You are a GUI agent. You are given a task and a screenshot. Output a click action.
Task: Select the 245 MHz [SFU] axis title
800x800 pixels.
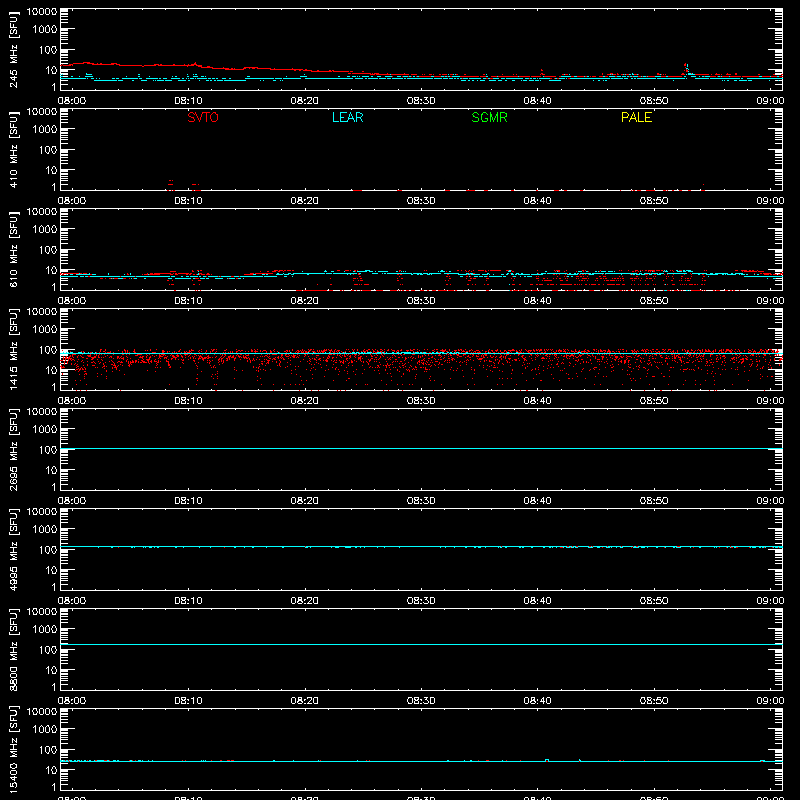[13, 50]
